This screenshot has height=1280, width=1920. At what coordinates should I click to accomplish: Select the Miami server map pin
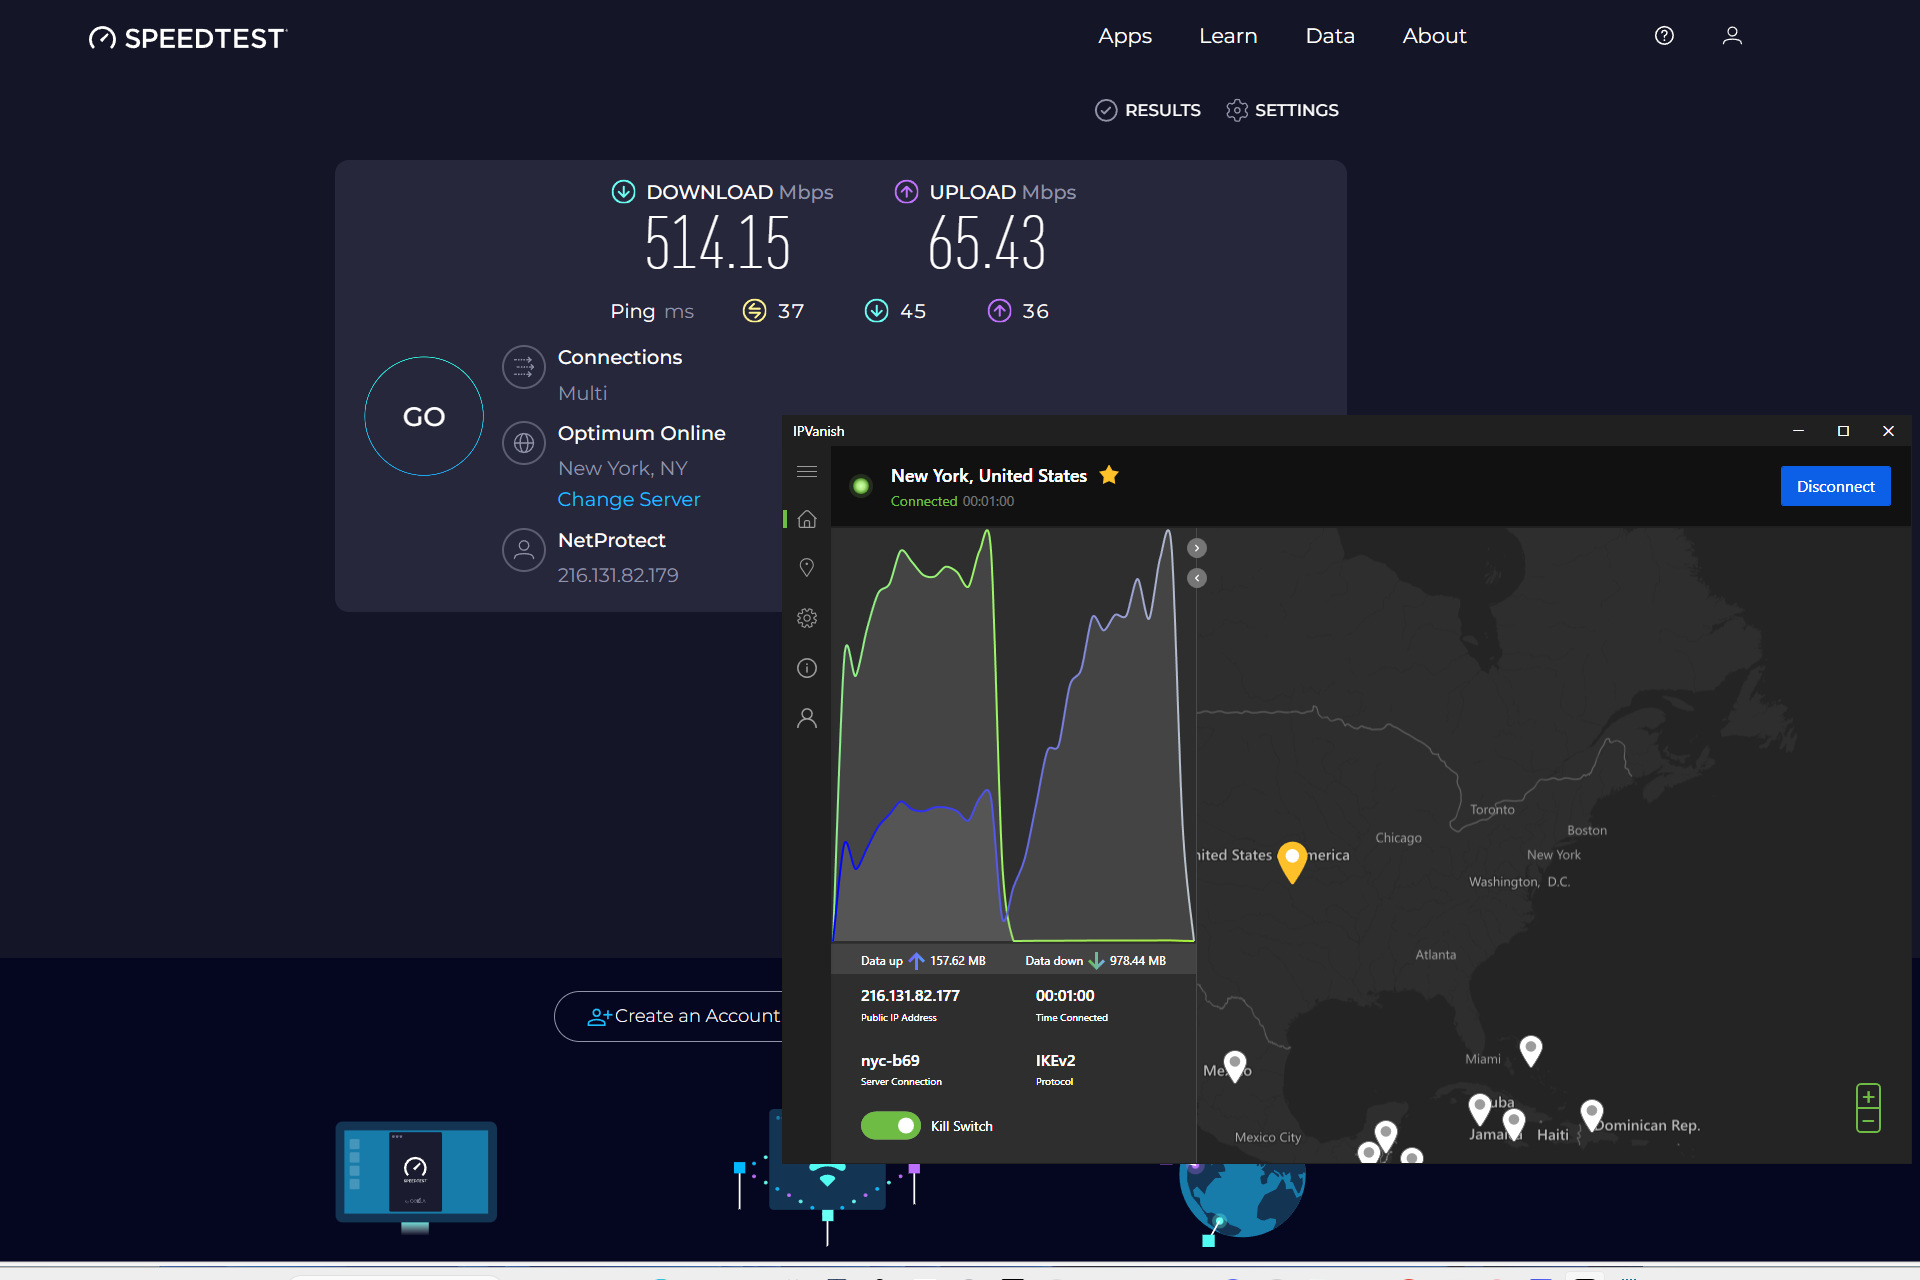point(1531,1051)
